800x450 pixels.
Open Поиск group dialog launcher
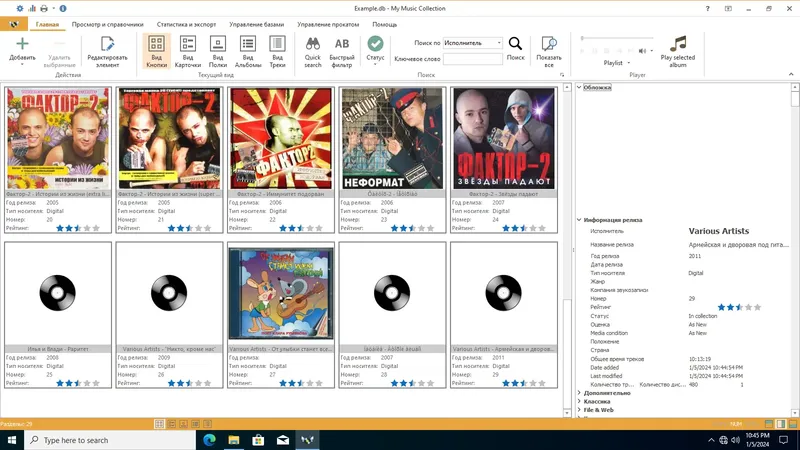point(562,75)
